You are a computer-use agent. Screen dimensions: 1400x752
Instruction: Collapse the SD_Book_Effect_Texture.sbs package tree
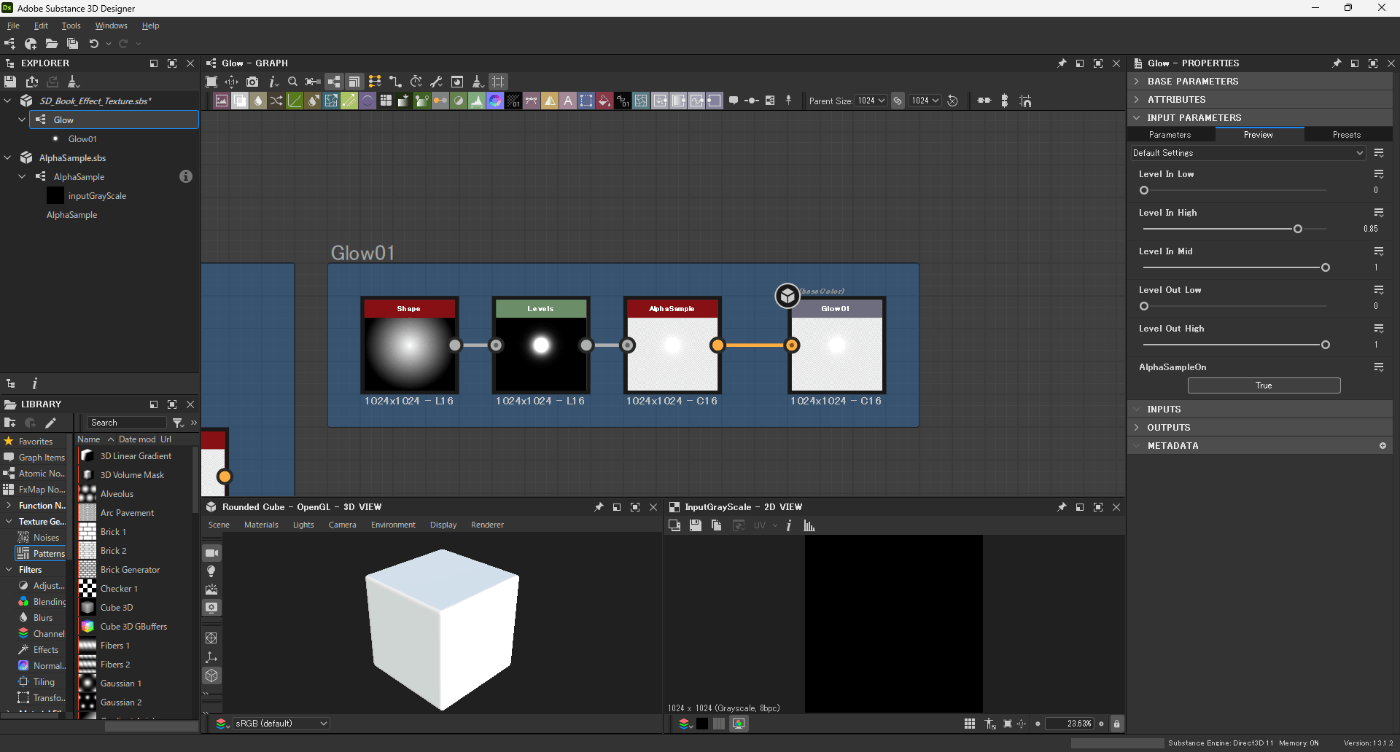click(x=8, y=101)
